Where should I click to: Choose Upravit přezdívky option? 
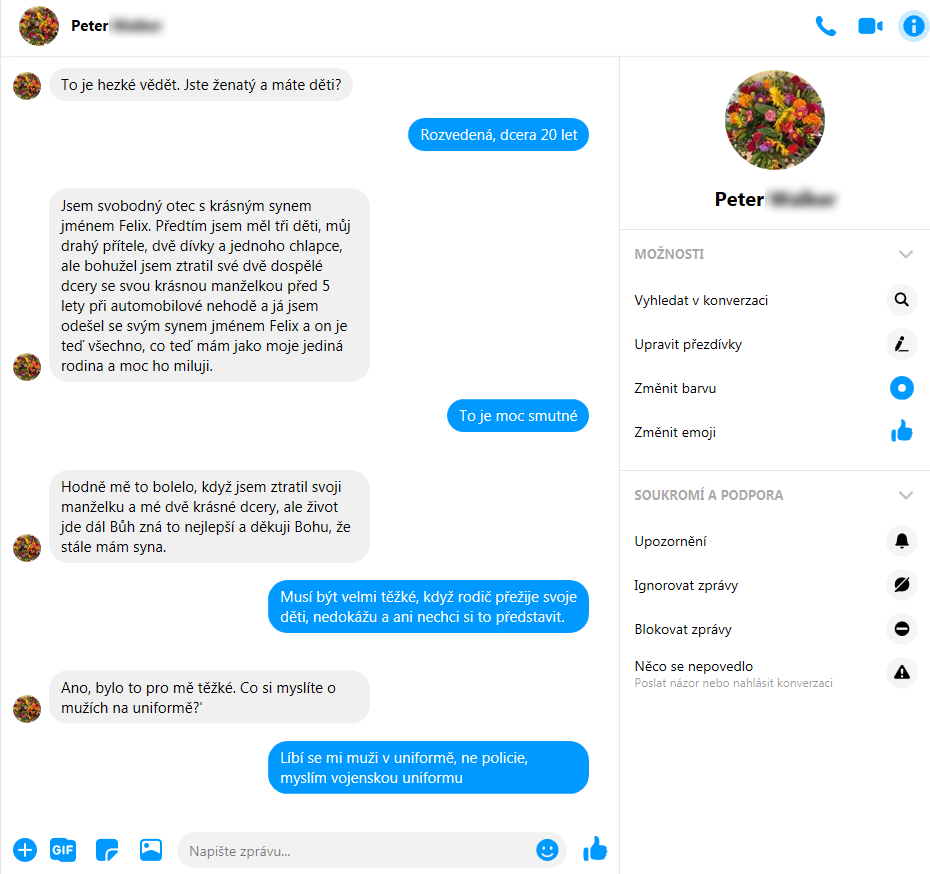point(773,344)
